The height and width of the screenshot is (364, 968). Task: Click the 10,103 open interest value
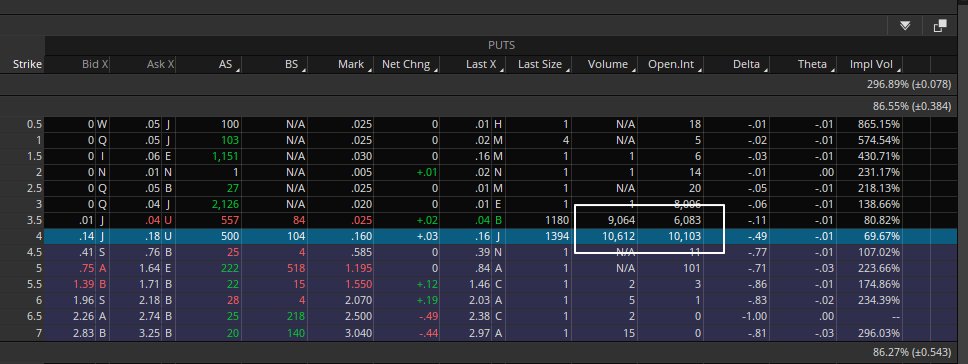[x=684, y=236]
